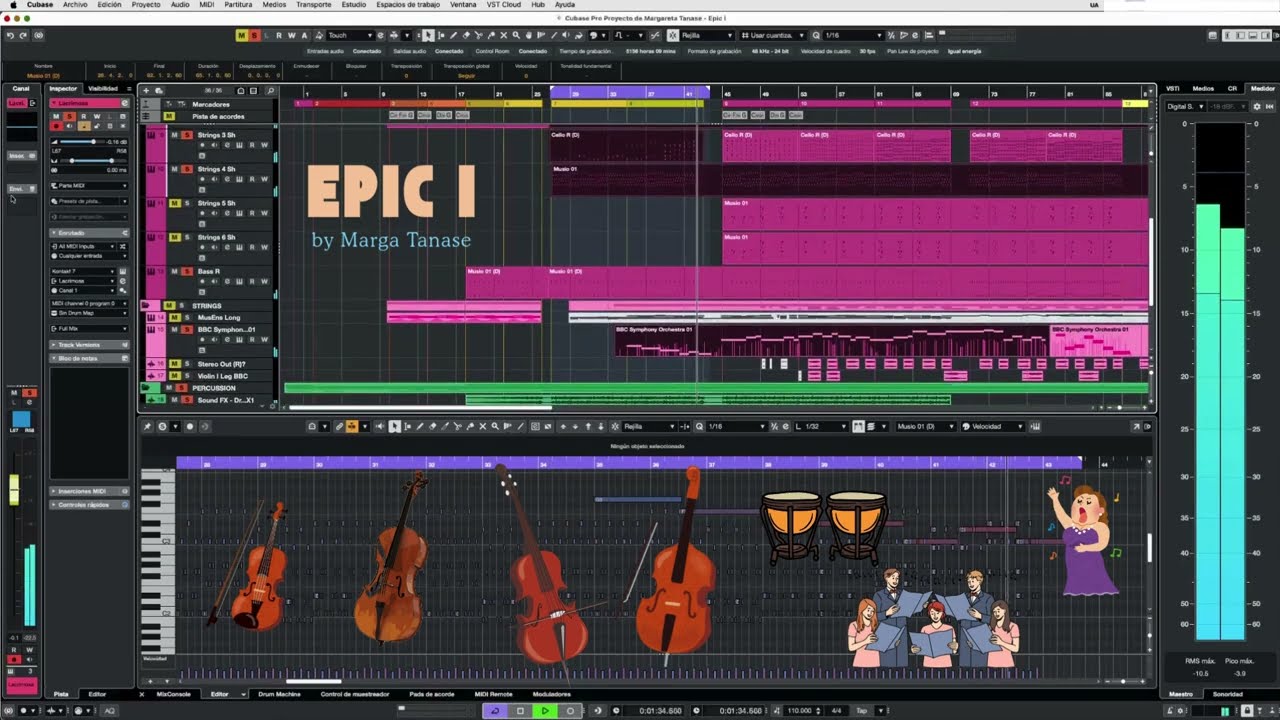Solo the Strings 4 Sh track
Screen dimensions: 1280x720
click(186, 169)
